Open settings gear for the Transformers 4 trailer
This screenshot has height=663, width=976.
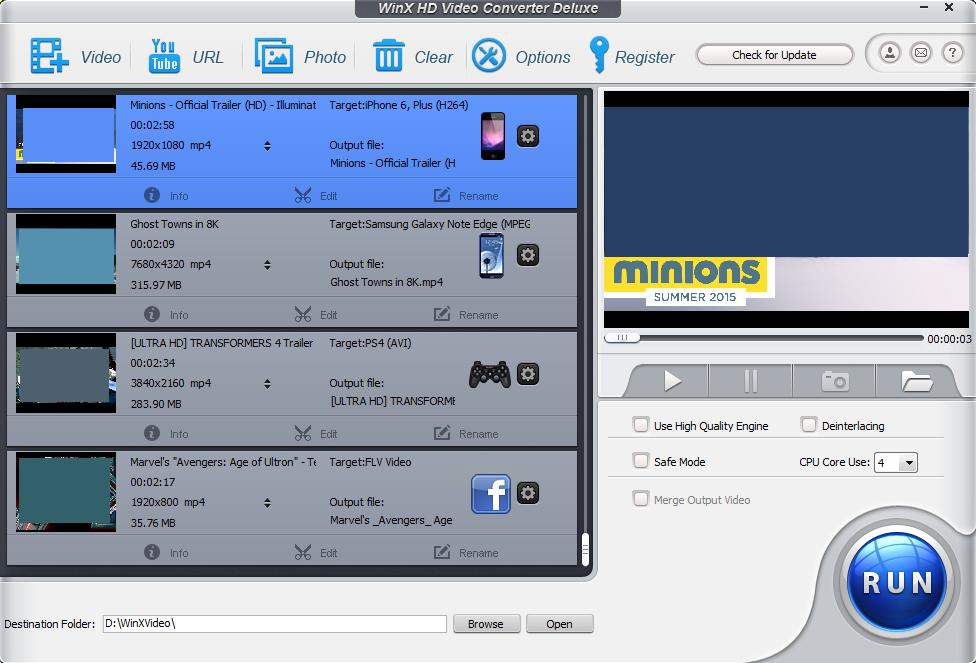[528, 374]
